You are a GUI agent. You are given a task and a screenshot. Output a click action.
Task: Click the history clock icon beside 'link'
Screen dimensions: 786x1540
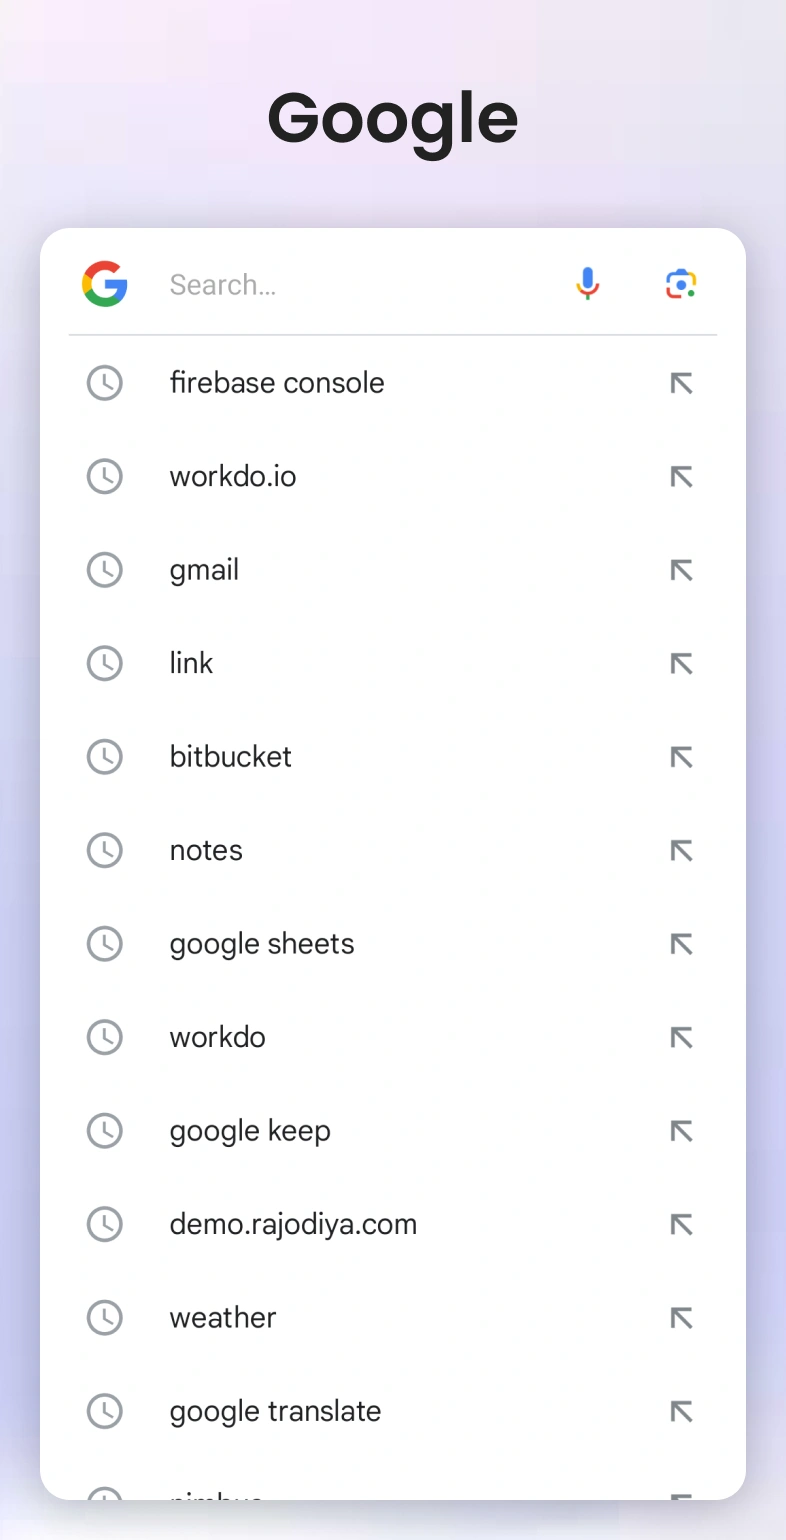pyautogui.click(x=105, y=664)
